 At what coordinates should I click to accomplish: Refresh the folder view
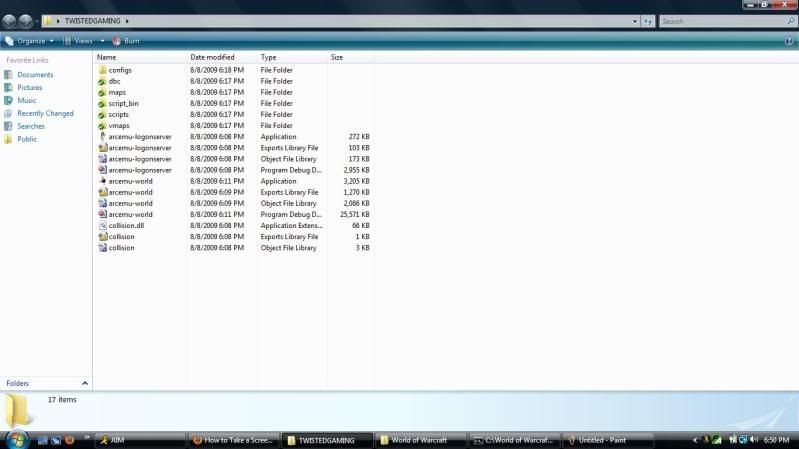[x=648, y=21]
